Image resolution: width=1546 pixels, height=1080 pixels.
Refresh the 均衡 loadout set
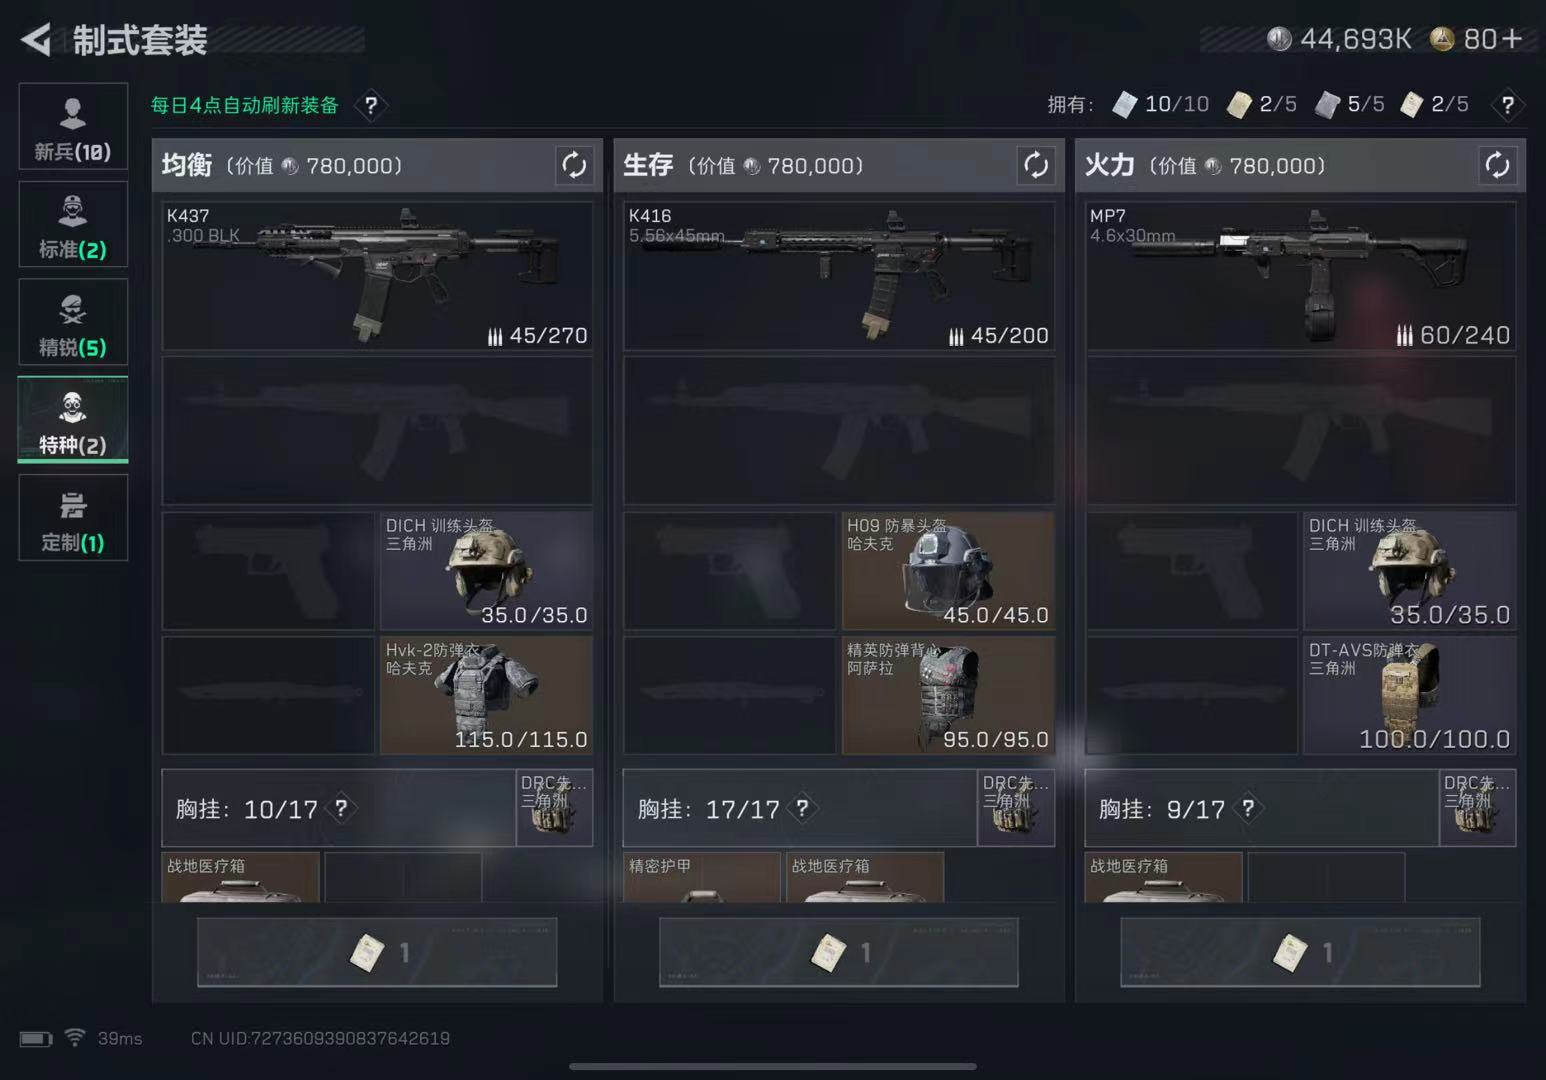(x=574, y=165)
